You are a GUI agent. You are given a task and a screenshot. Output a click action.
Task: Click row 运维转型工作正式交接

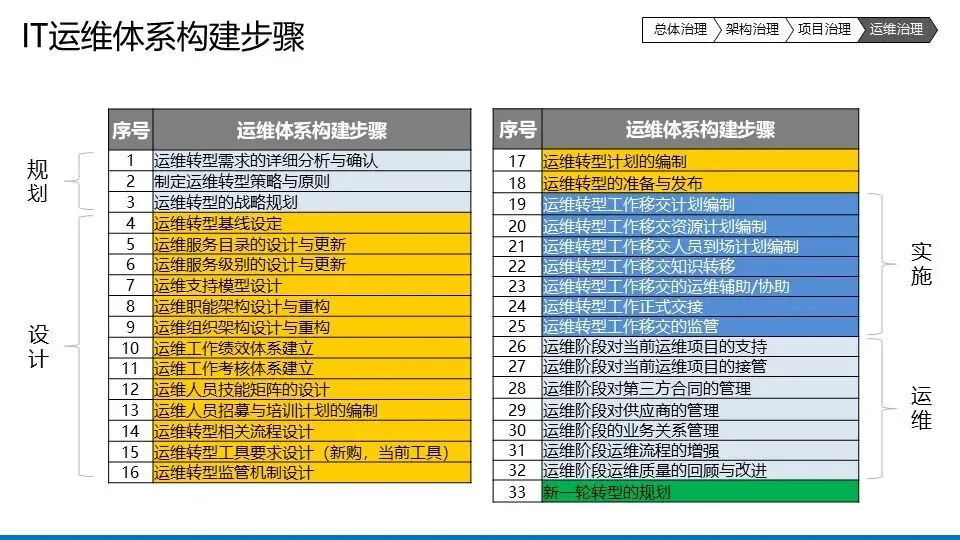pyautogui.click(x=676, y=306)
